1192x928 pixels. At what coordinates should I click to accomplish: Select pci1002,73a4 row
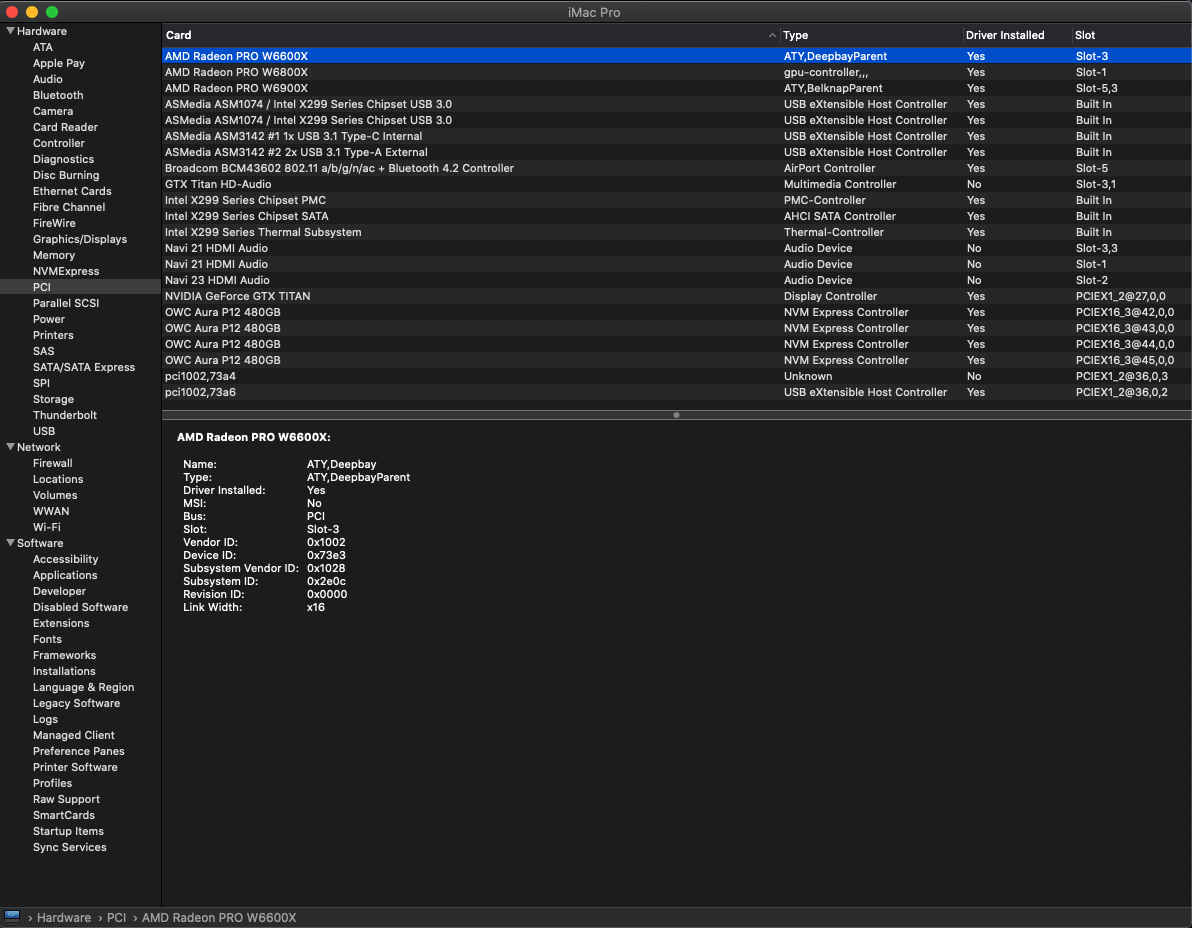click(x=677, y=375)
